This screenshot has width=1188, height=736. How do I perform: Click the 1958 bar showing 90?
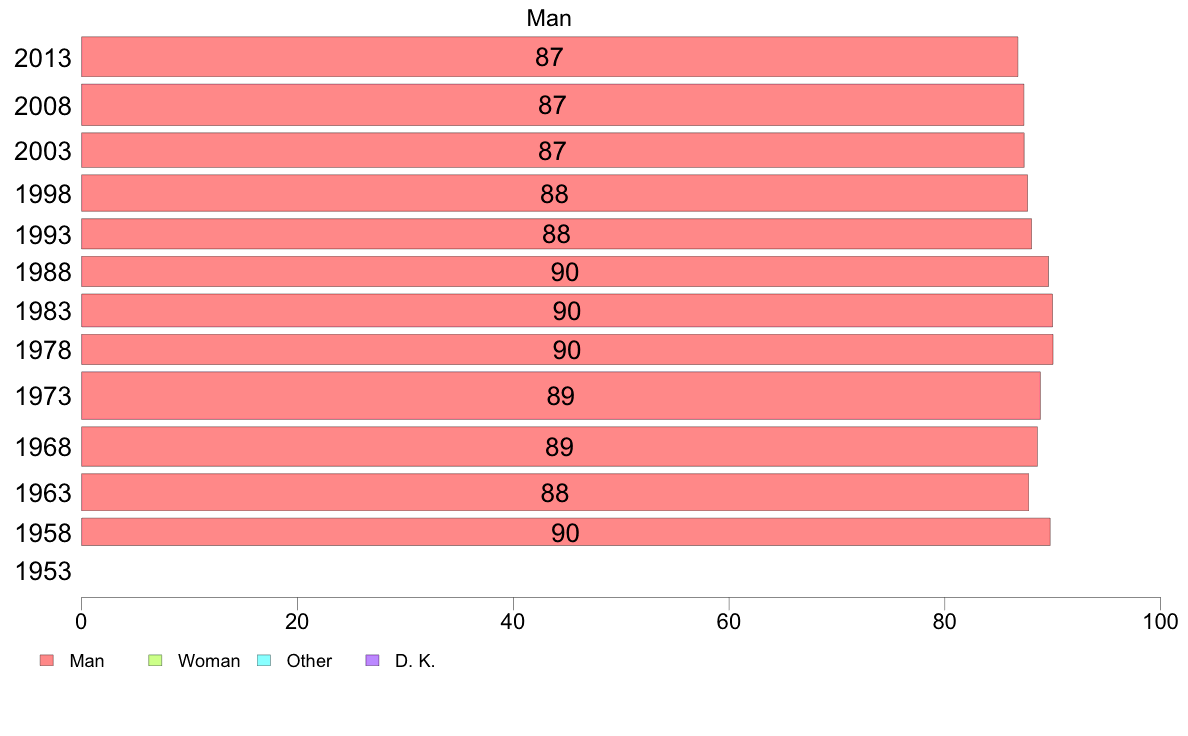click(566, 532)
